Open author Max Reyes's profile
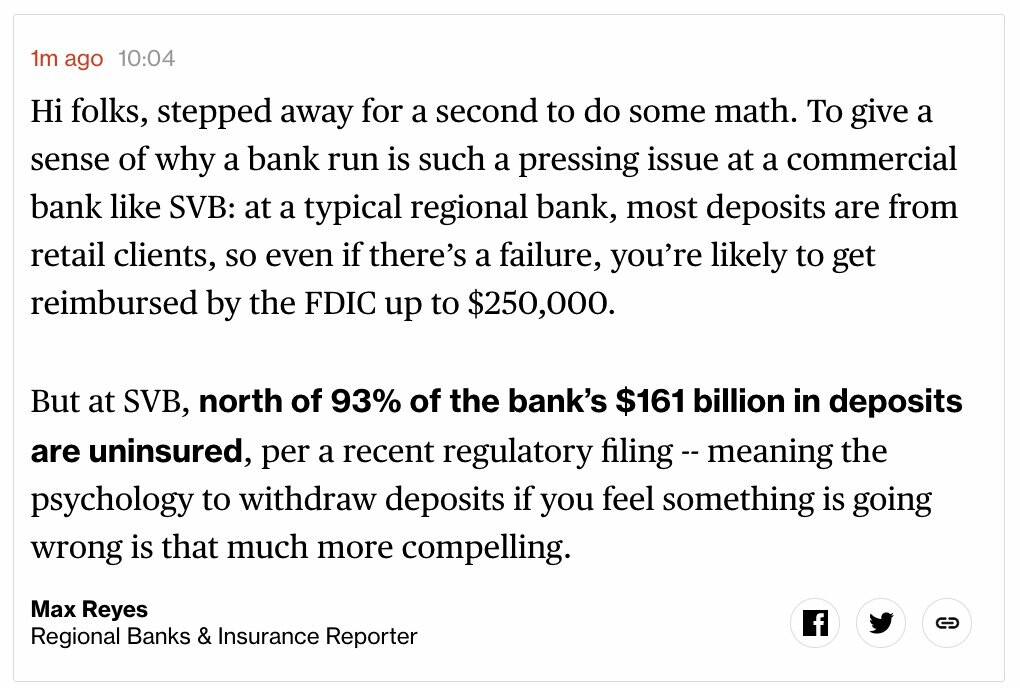This screenshot has width=1020, height=688. click(x=89, y=609)
